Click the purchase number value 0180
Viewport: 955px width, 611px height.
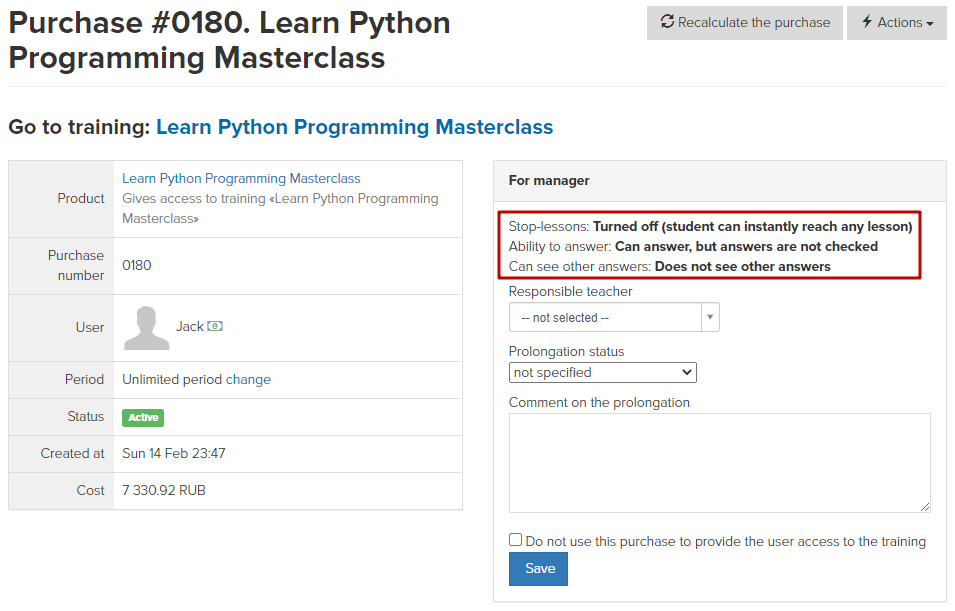(136, 265)
